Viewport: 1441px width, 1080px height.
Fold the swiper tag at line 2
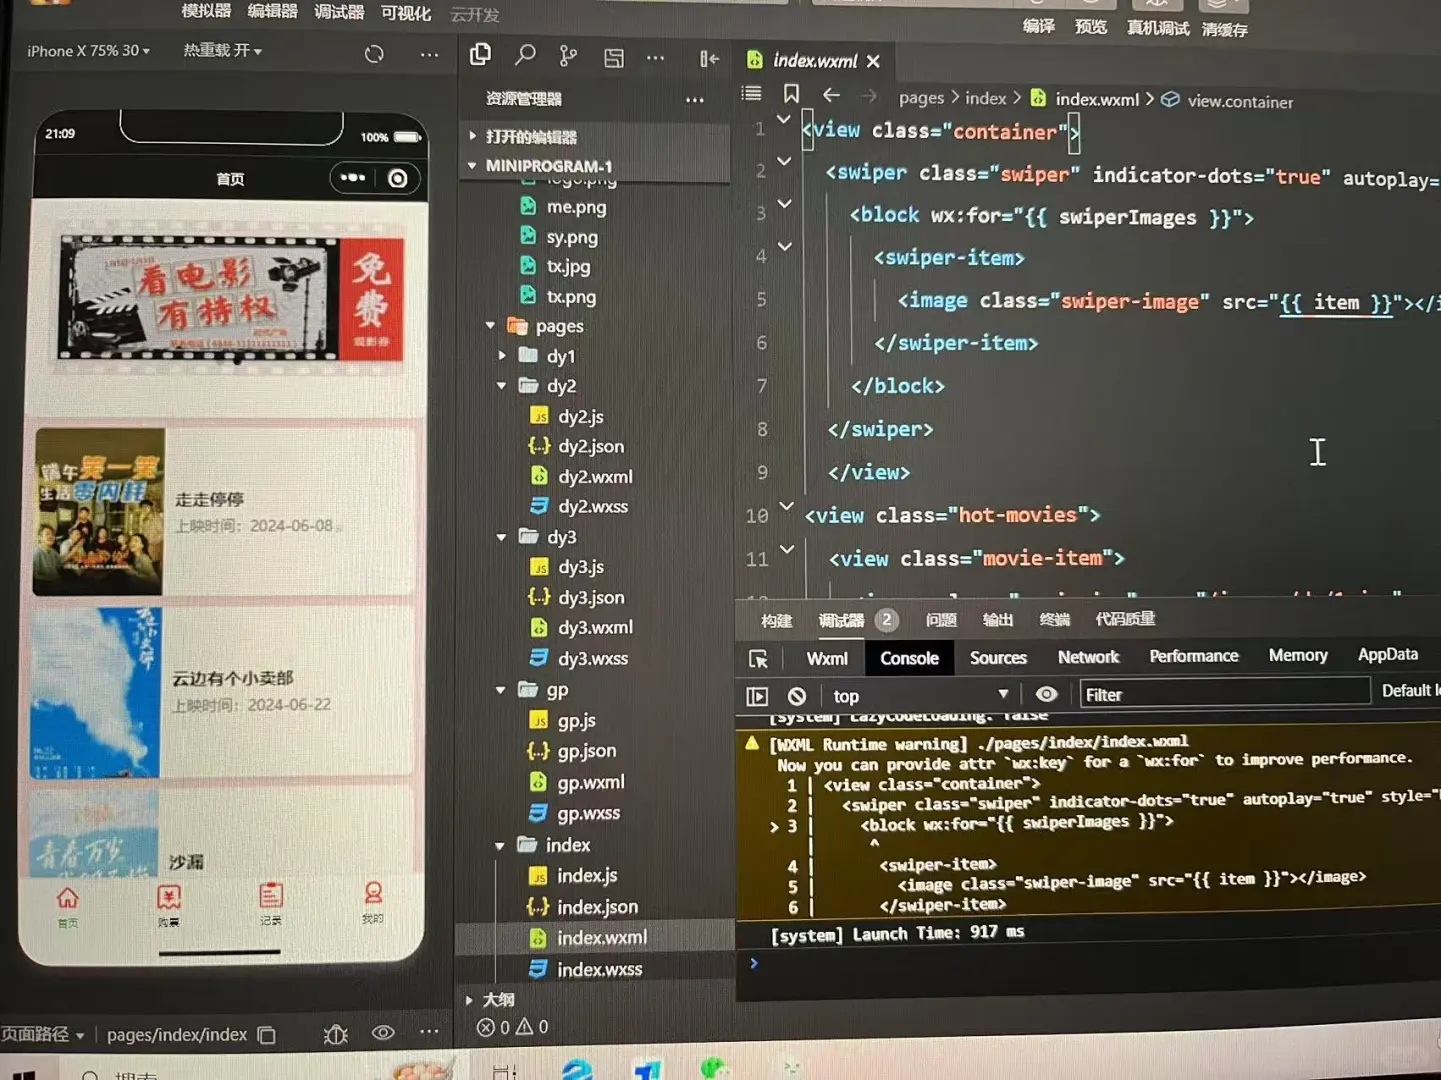click(x=784, y=161)
